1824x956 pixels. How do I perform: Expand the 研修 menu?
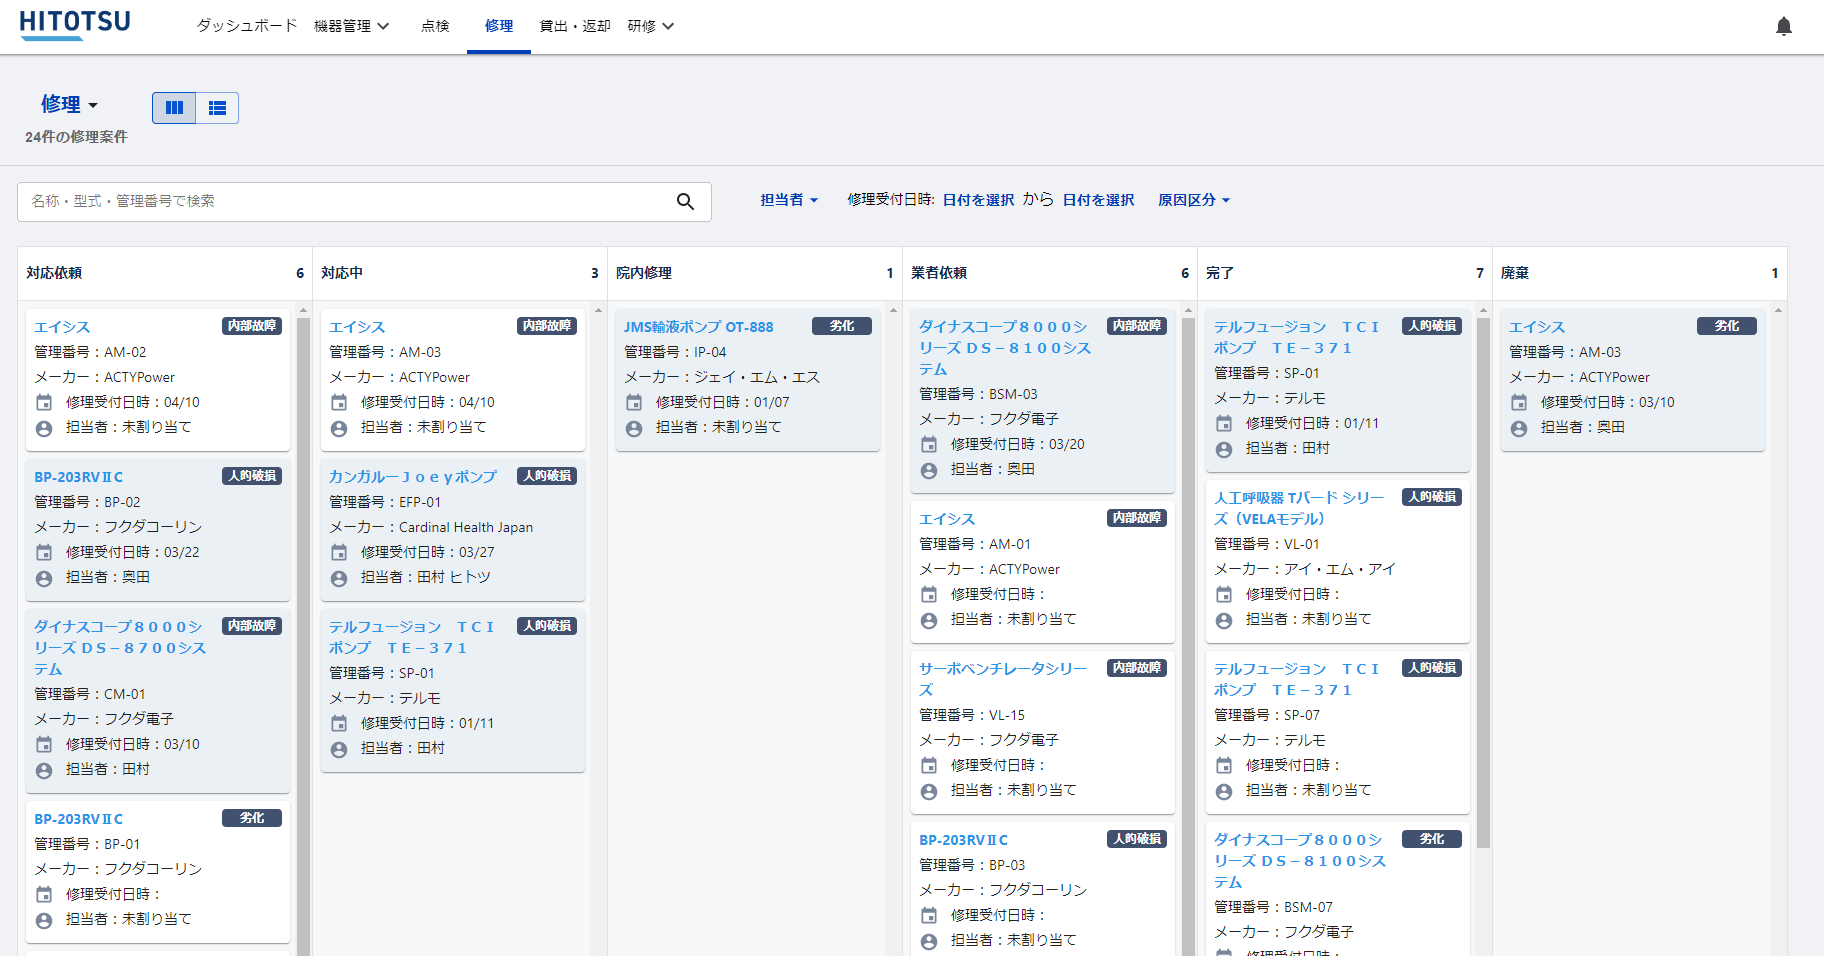tap(651, 26)
